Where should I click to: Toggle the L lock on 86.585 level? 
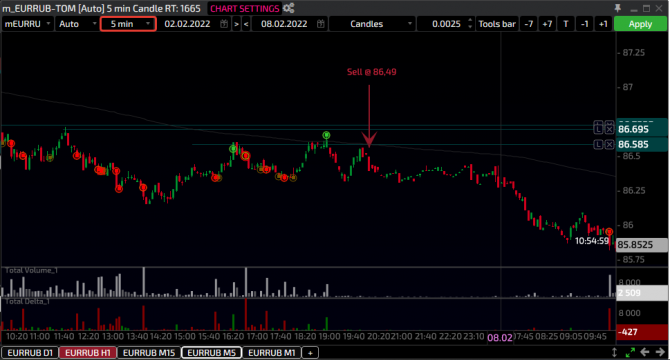pyautogui.click(x=598, y=144)
